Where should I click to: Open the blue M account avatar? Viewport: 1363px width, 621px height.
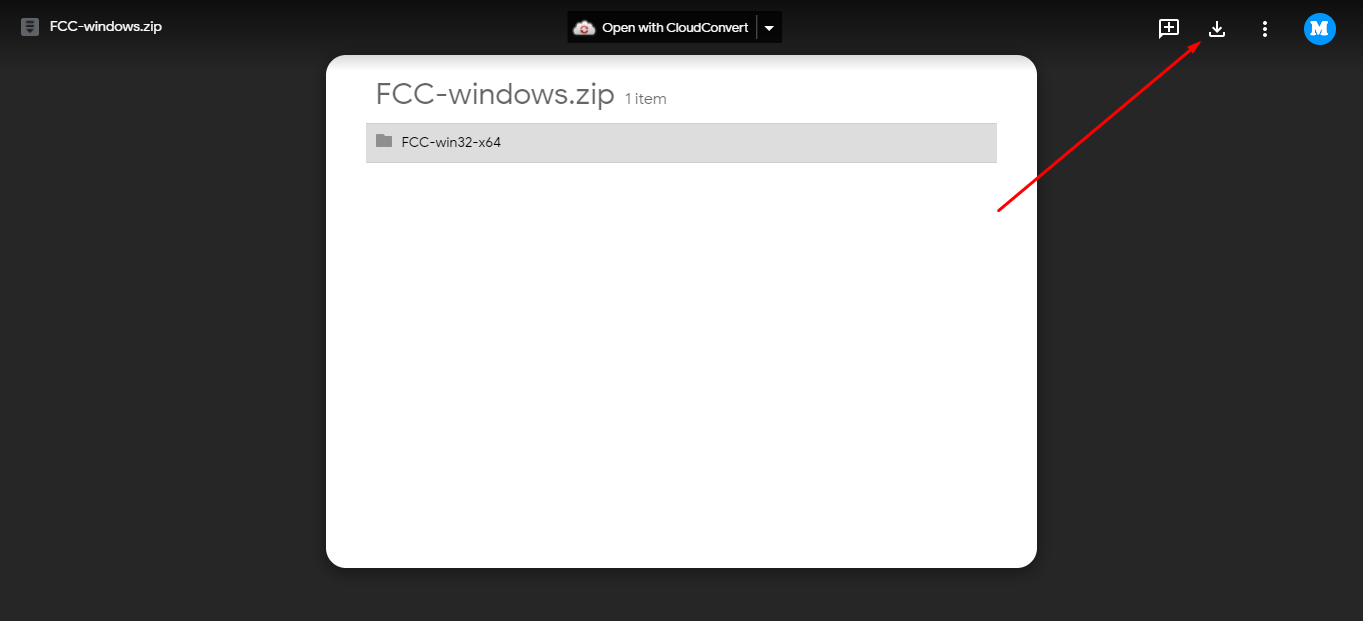1320,29
